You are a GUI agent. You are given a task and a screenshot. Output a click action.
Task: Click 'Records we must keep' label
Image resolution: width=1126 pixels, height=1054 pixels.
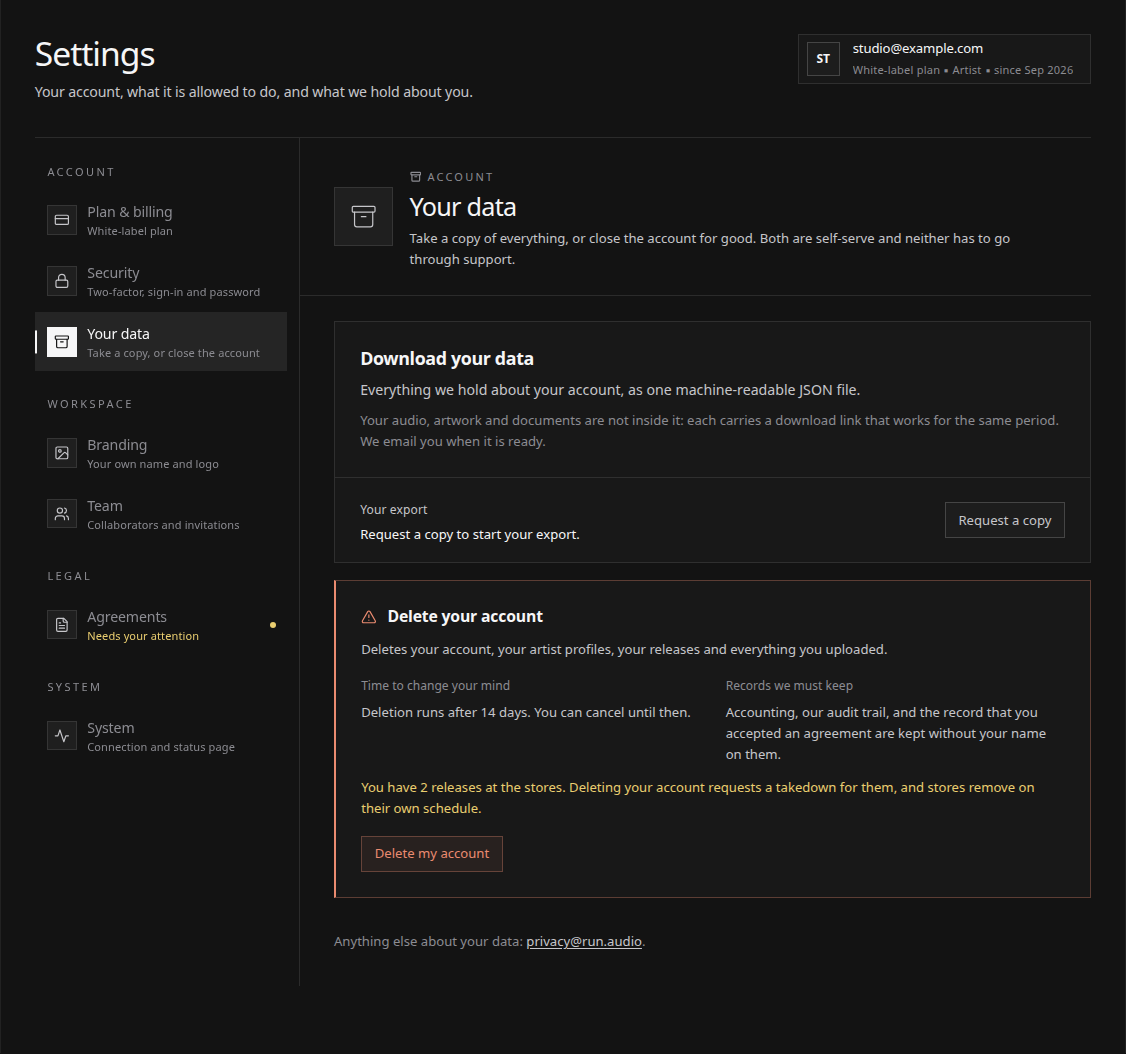(x=789, y=686)
